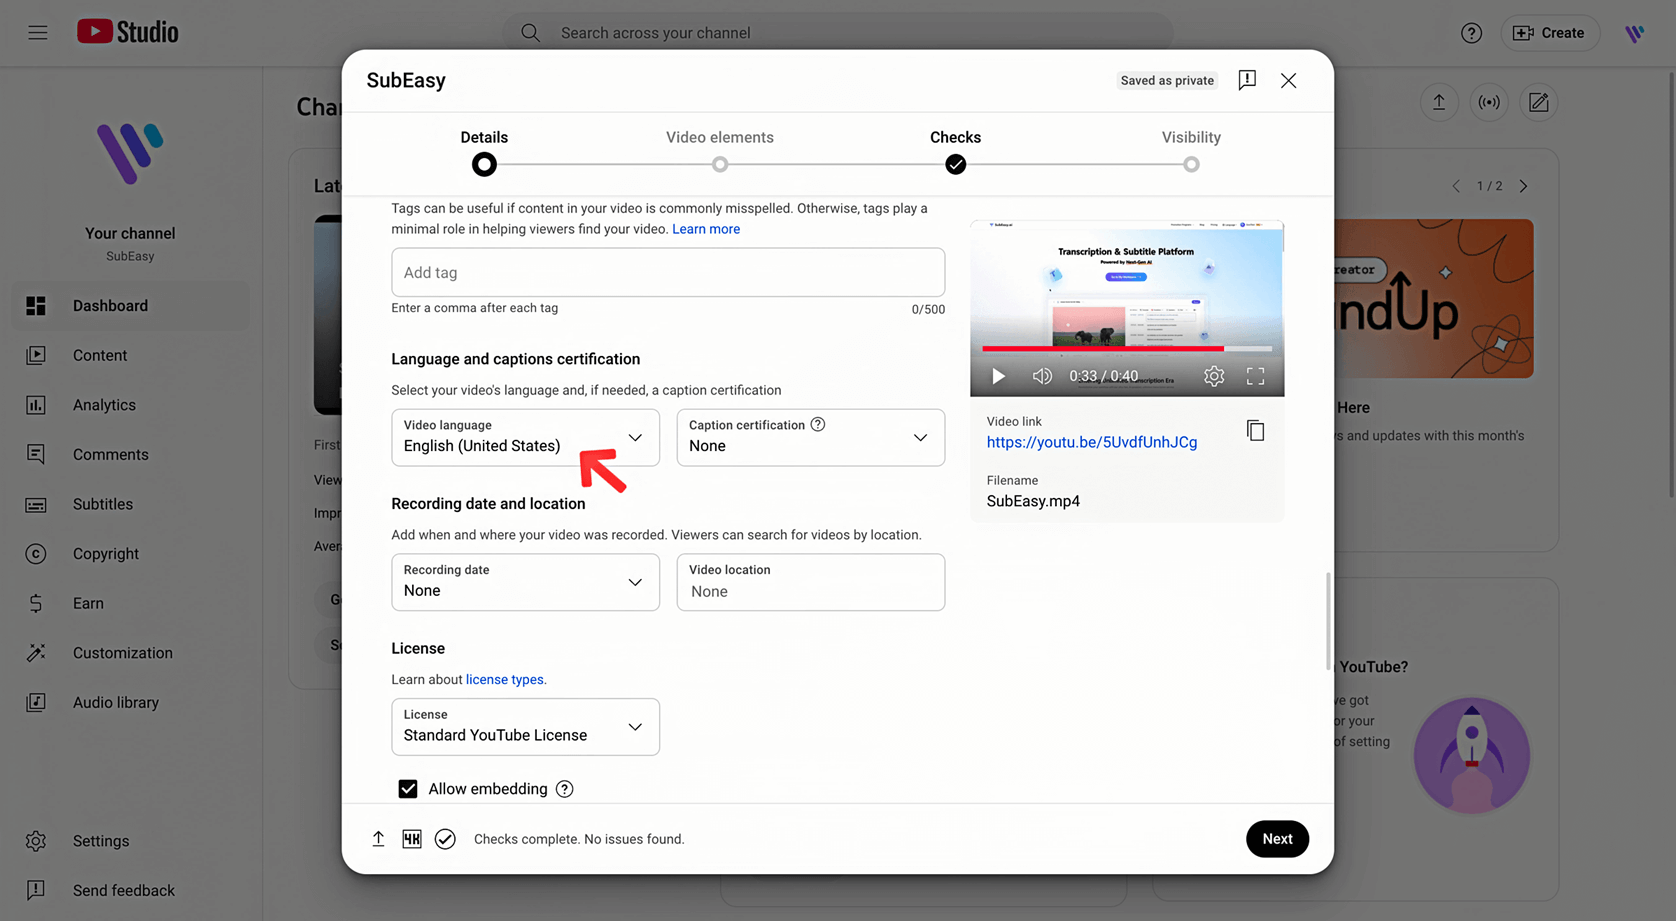Open Content in the sidebar
The image size is (1676, 921).
point(131,355)
